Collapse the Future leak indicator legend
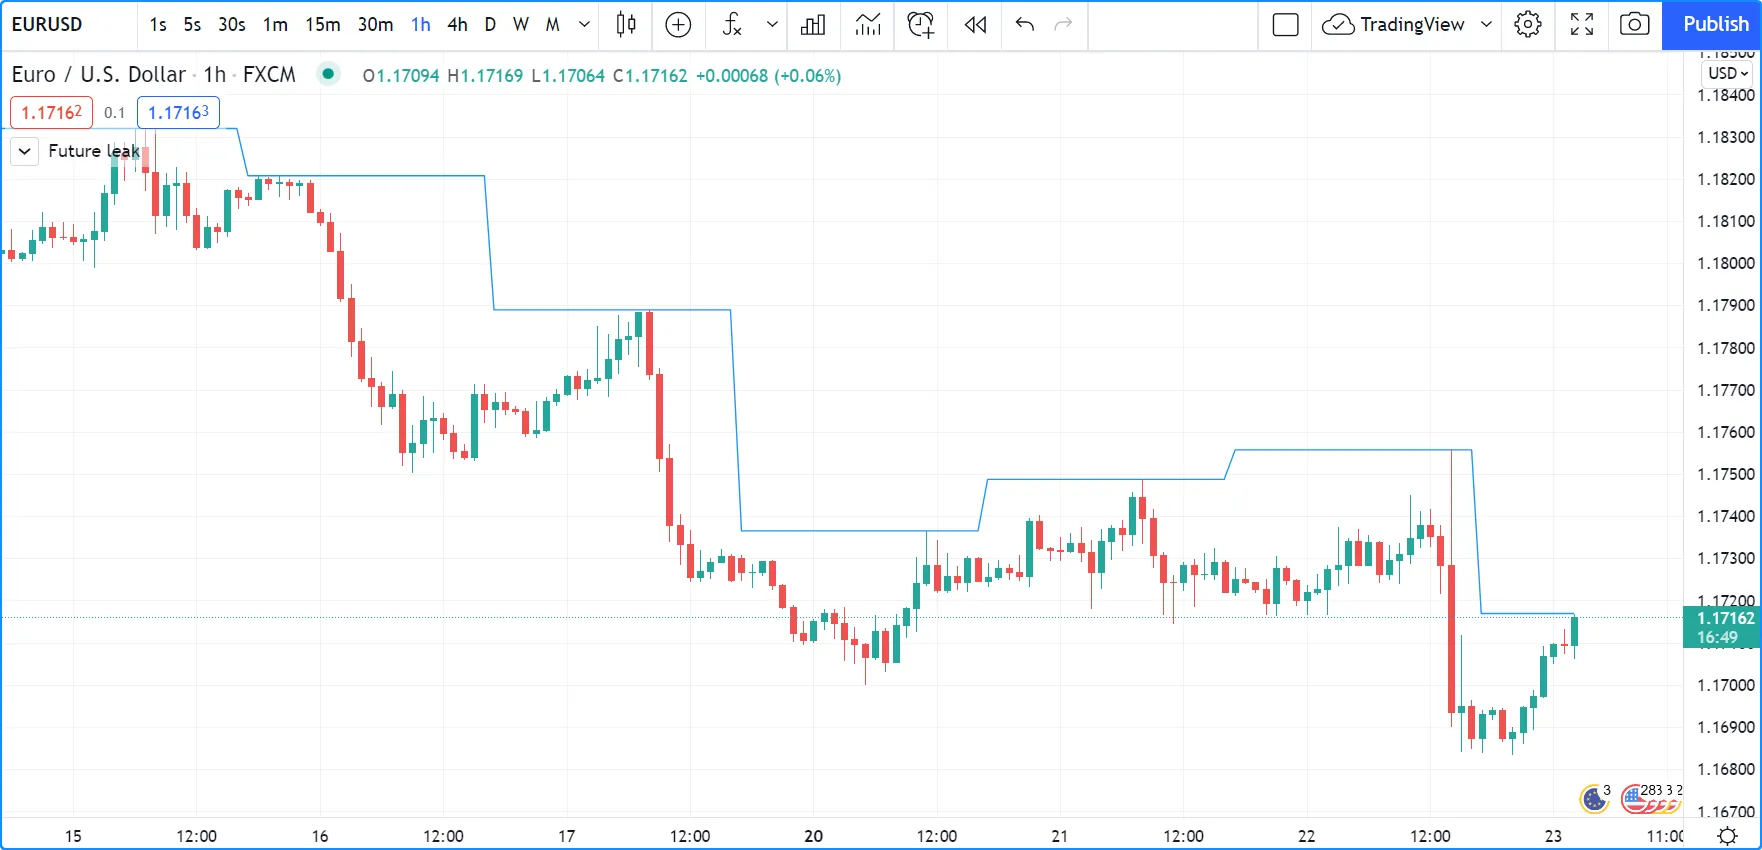This screenshot has height=850, width=1762. (x=25, y=151)
